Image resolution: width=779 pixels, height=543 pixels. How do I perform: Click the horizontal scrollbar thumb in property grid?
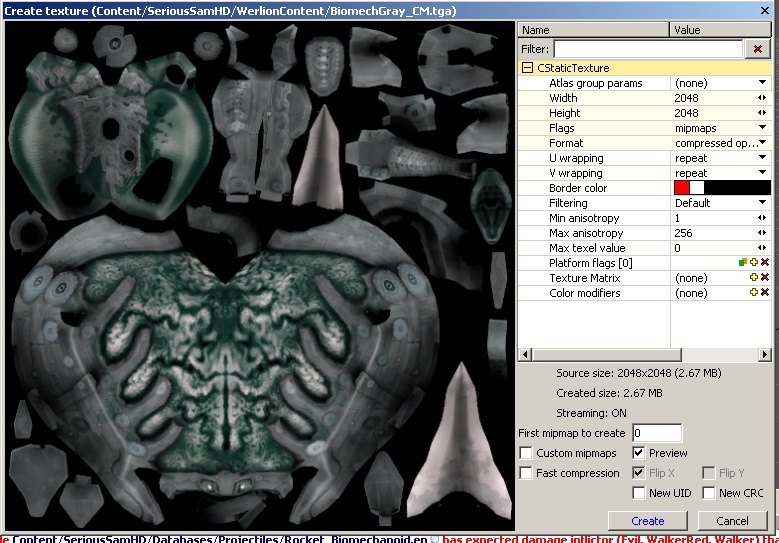click(x=607, y=354)
